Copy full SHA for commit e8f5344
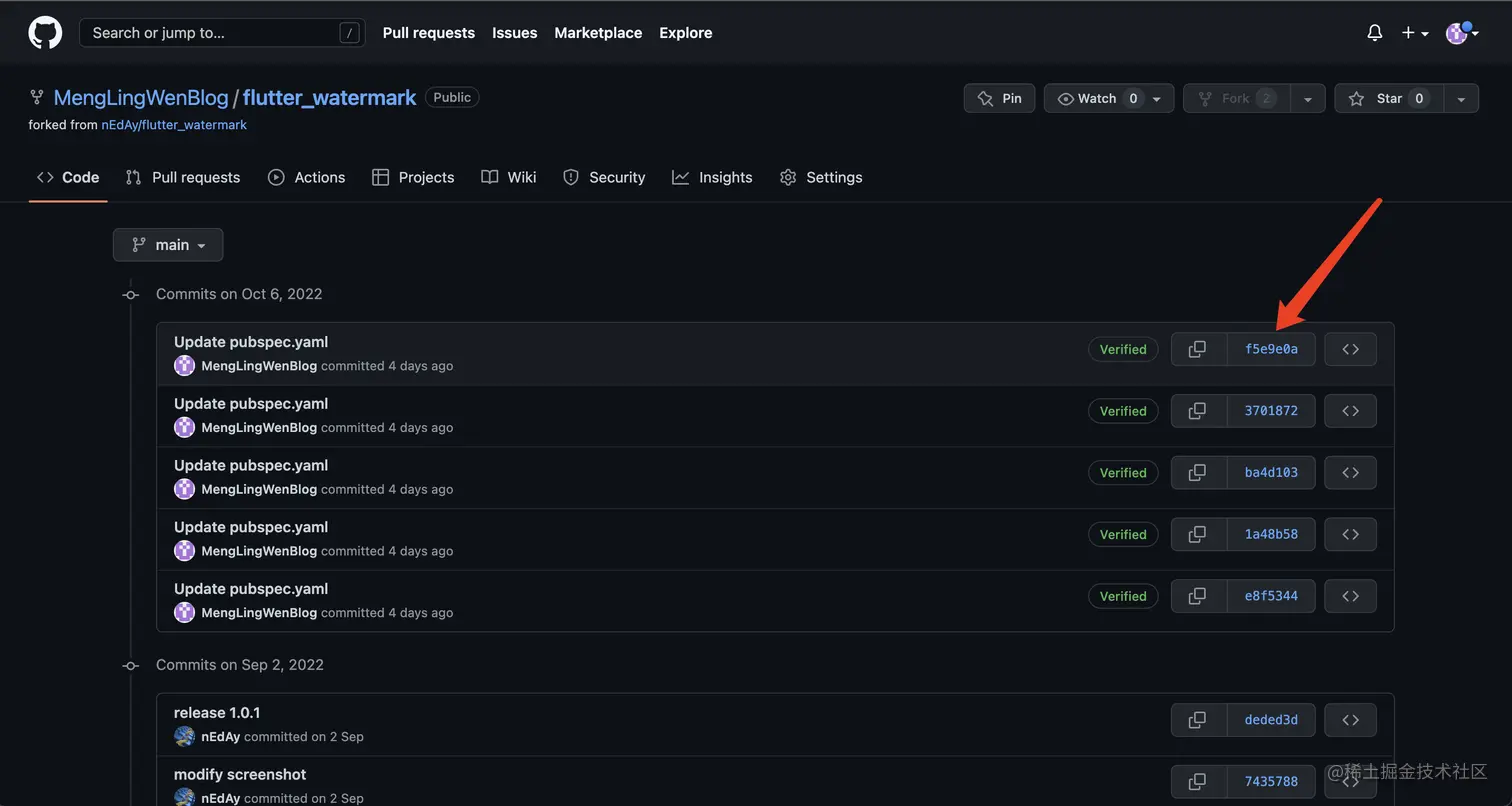This screenshot has width=1512, height=806. (1198, 596)
